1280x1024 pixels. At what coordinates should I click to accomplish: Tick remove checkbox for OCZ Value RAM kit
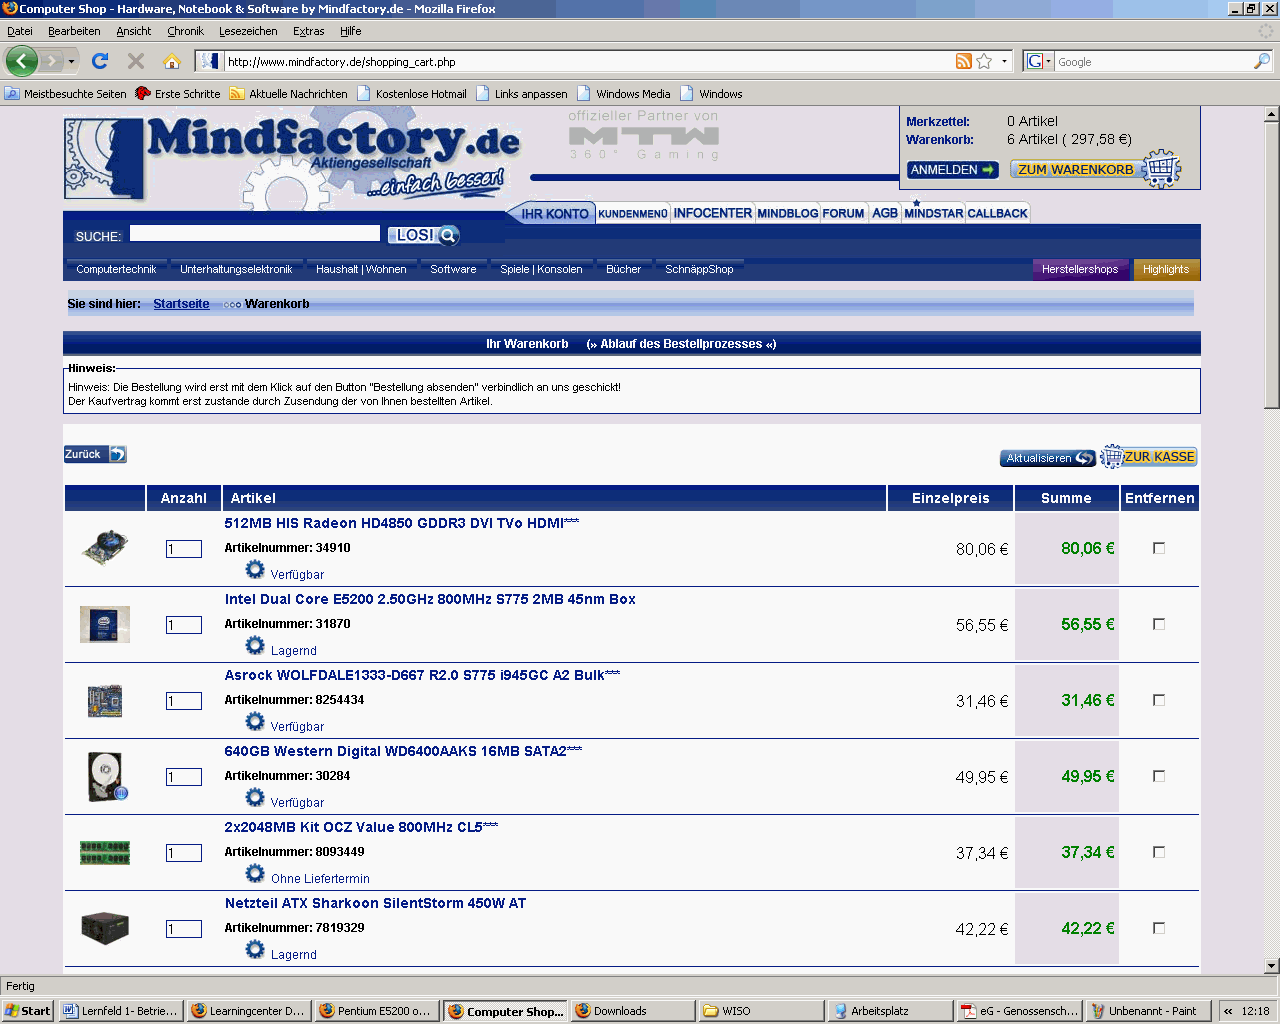[1159, 852]
